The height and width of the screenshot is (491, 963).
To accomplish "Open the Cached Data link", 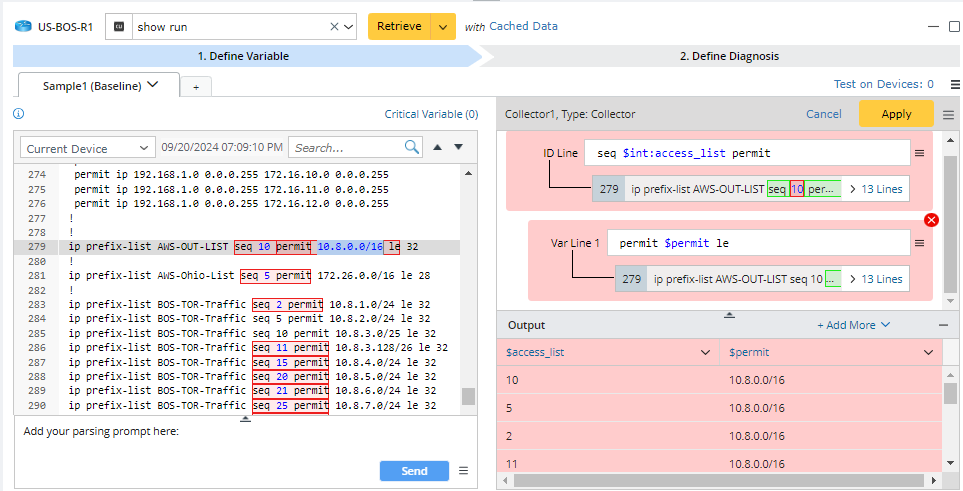I will coord(523,26).
